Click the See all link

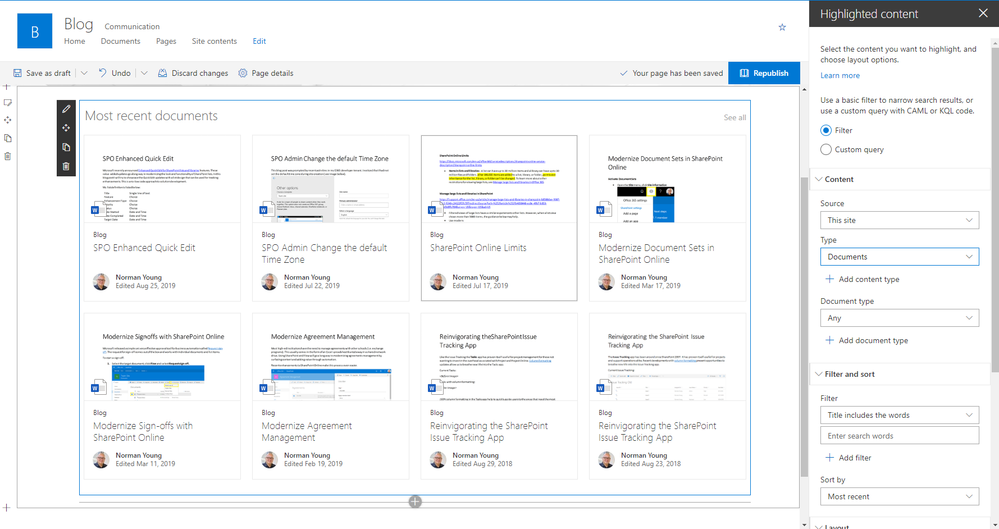[x=735, y=117]
